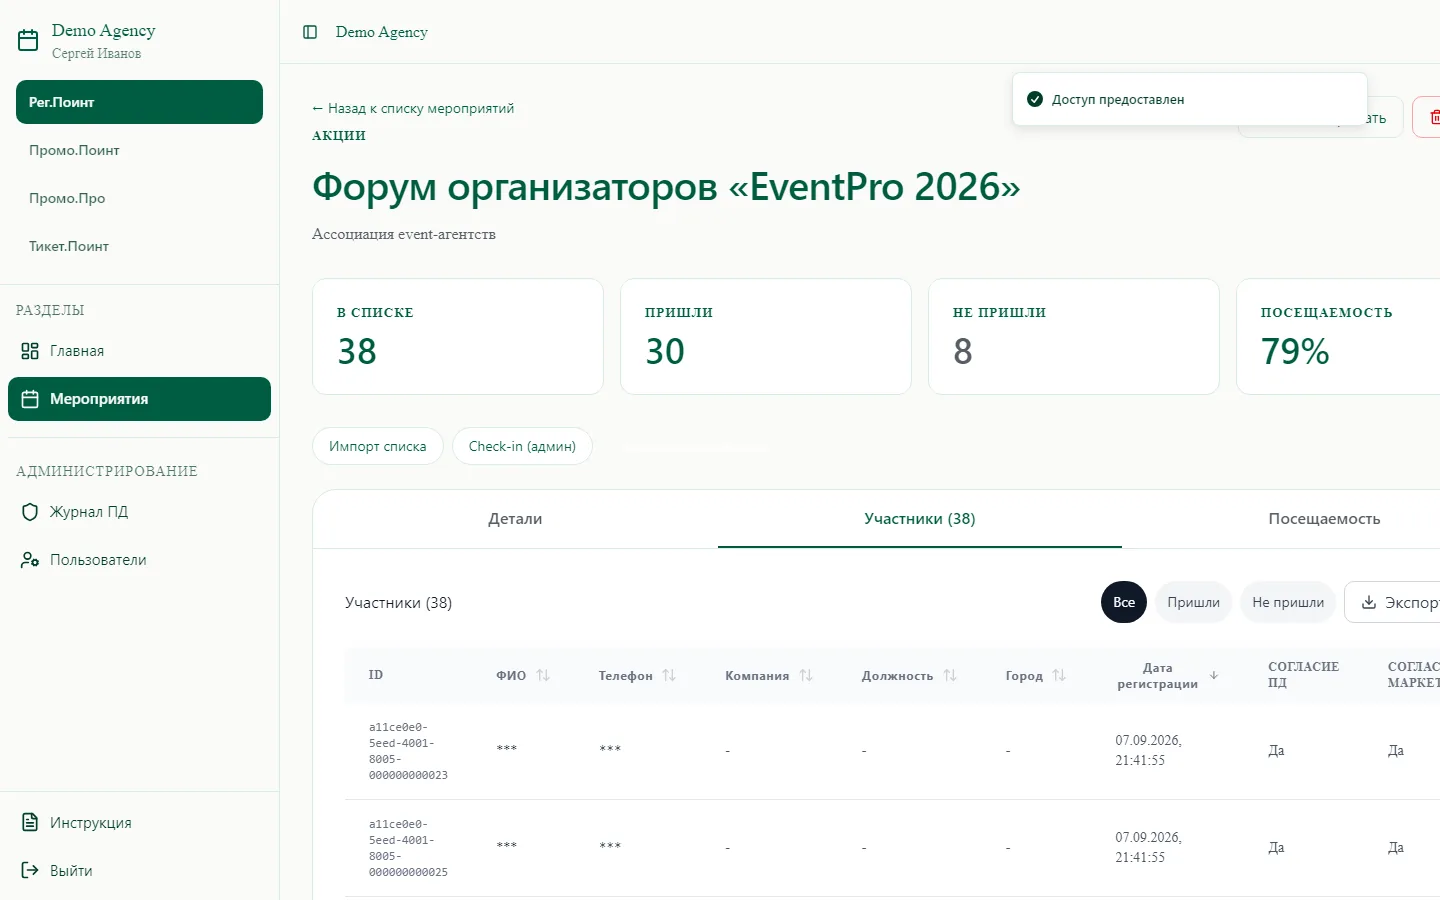
Task: Sort by ФИО using arrows icon
Action: [x=543, y=675]
